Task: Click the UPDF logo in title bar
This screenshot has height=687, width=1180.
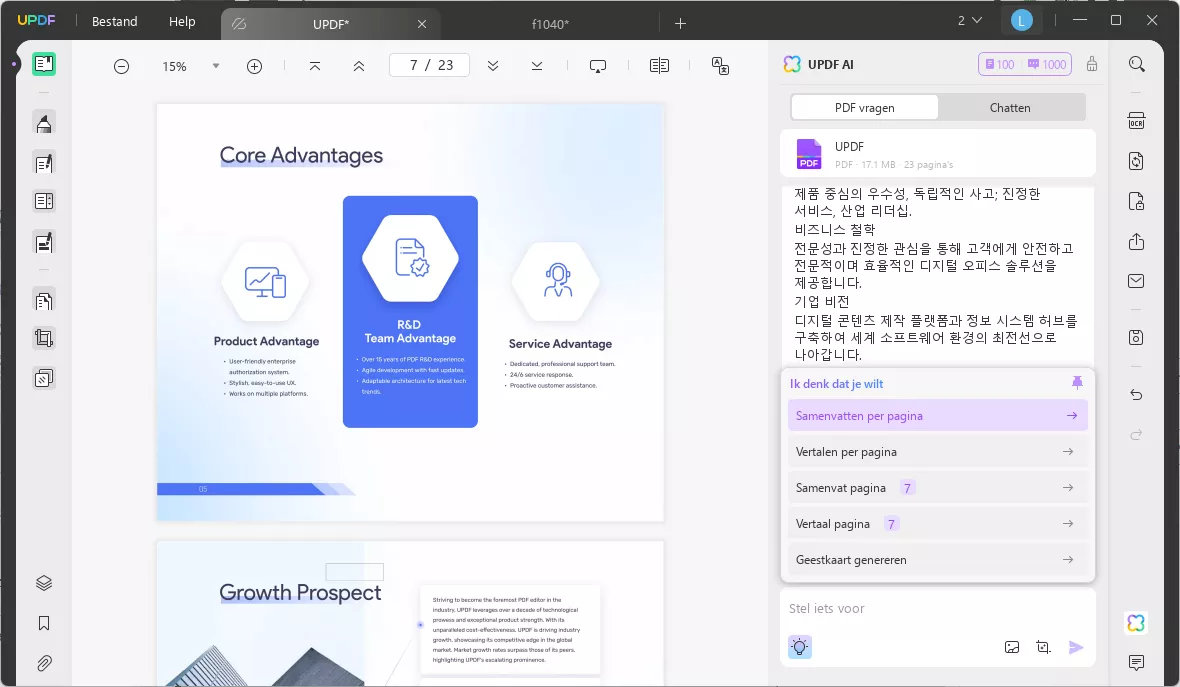Action: [x=36, y=20]
